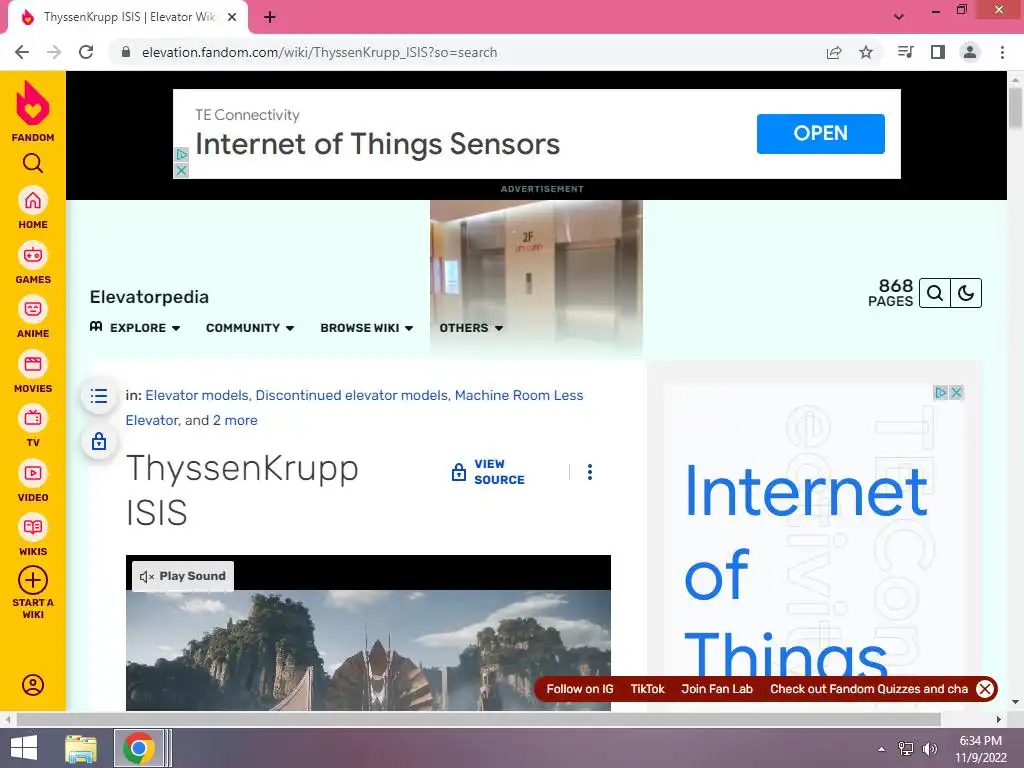Open Machine Room Less Elevator category link
The width and height of the screenshot is (1024, 768).
click(355, 408)
